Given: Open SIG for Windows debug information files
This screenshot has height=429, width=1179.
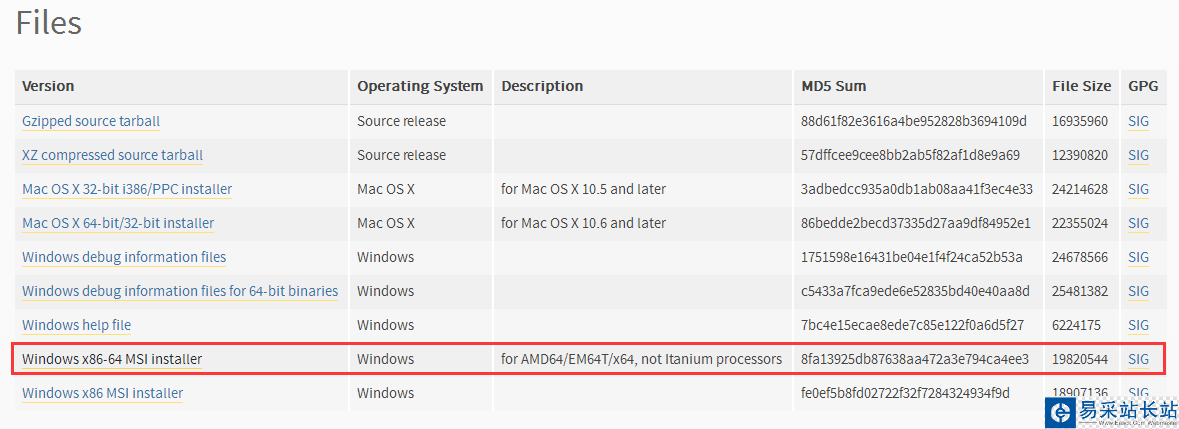Looking at the screenshot, I should click(1138, 257).
